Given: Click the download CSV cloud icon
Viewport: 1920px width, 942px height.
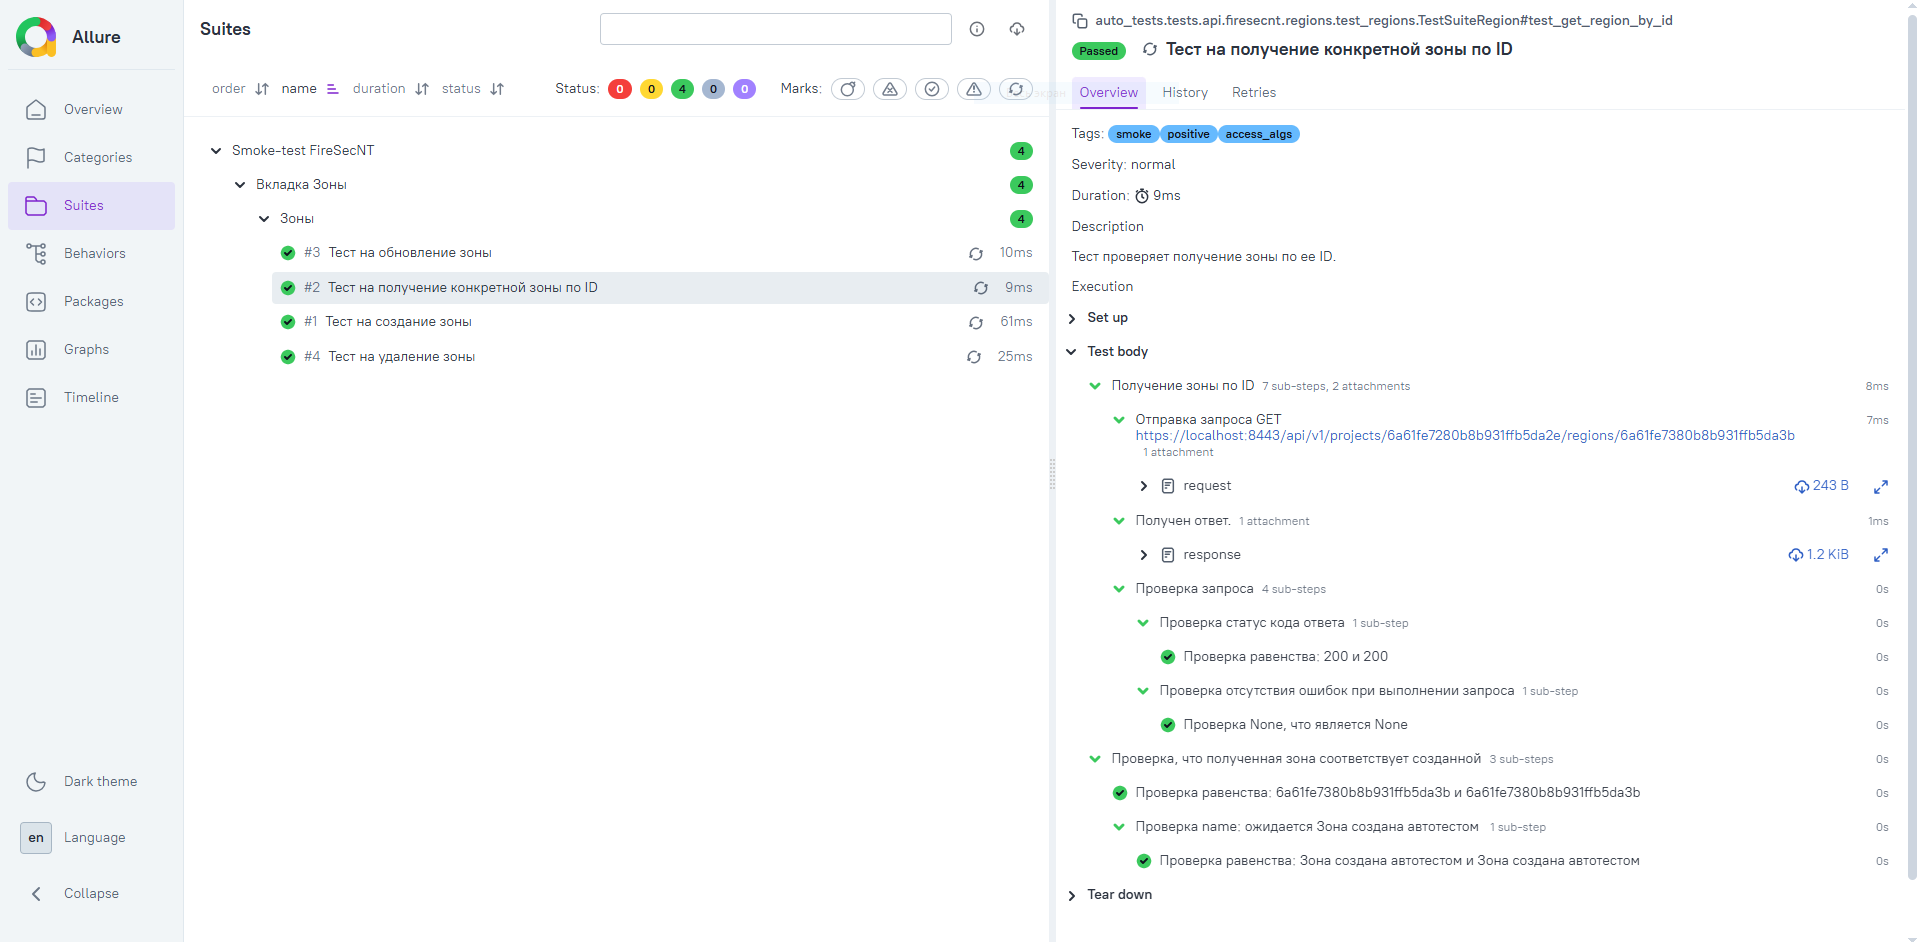Looking at the screenshot, I should (1017, 29).
